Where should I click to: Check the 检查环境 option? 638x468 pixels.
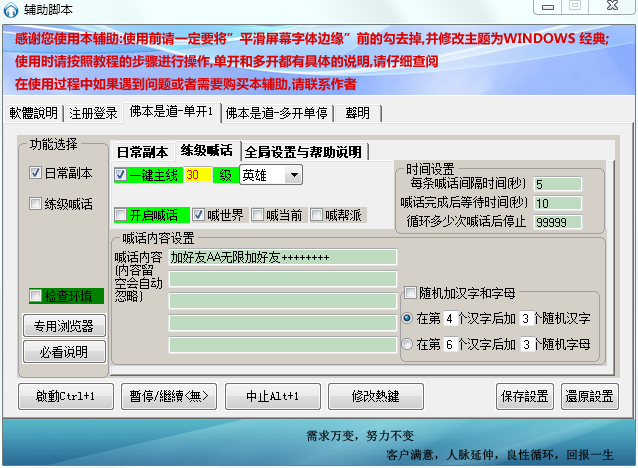(x=36, y=295)
